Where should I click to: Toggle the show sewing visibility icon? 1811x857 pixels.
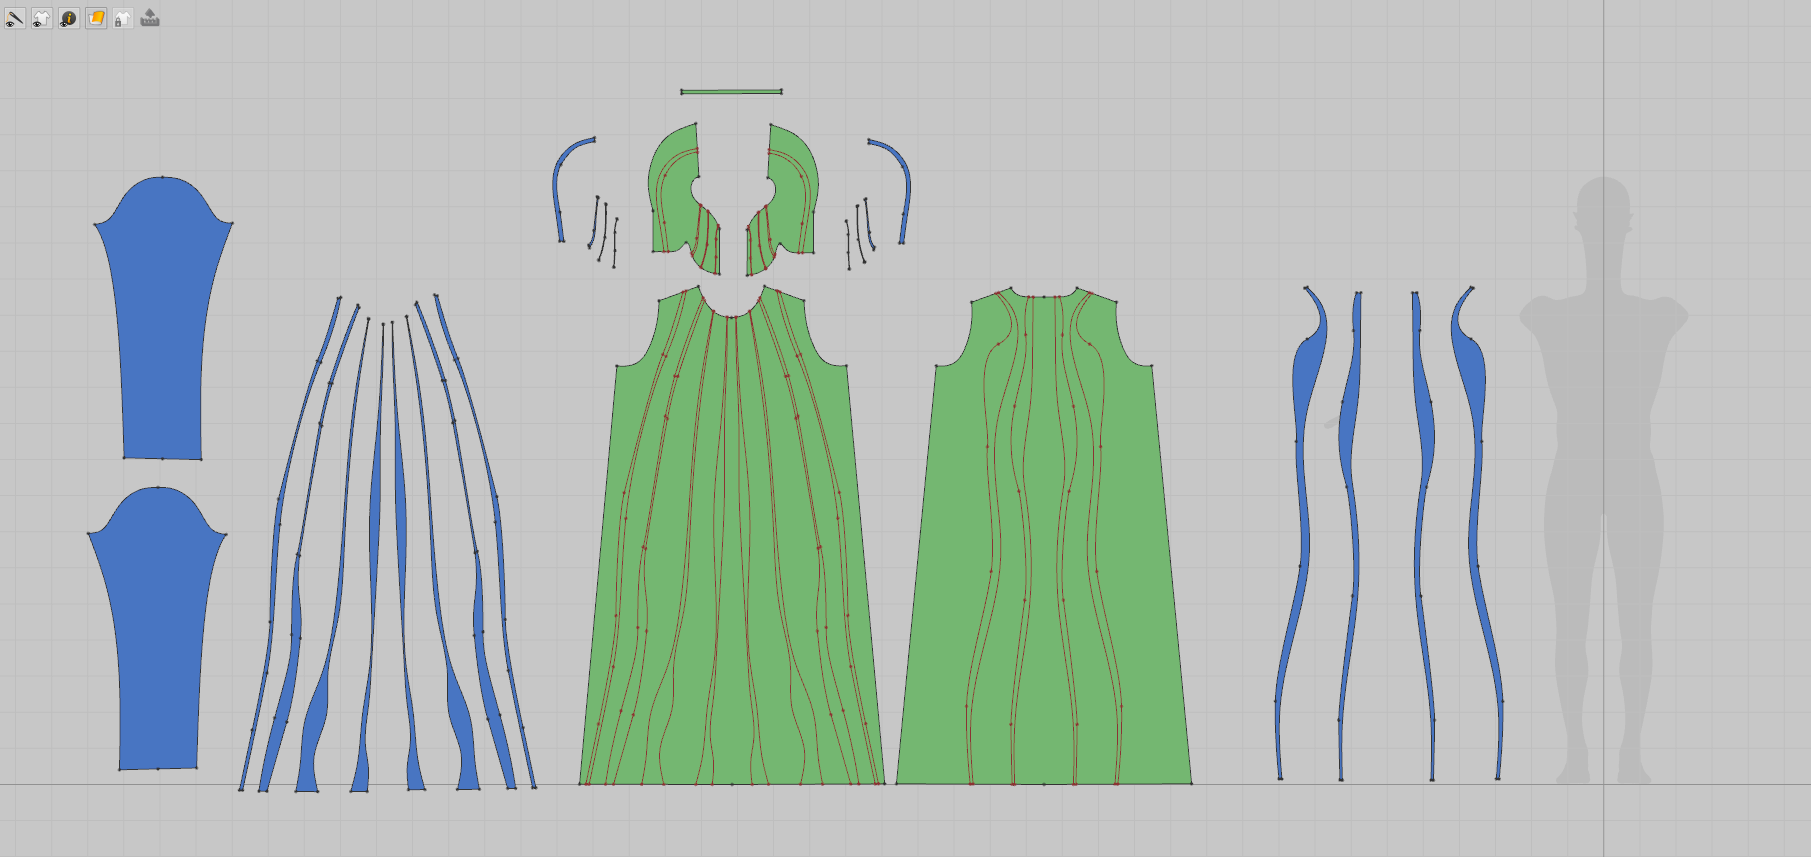point(15,18)
